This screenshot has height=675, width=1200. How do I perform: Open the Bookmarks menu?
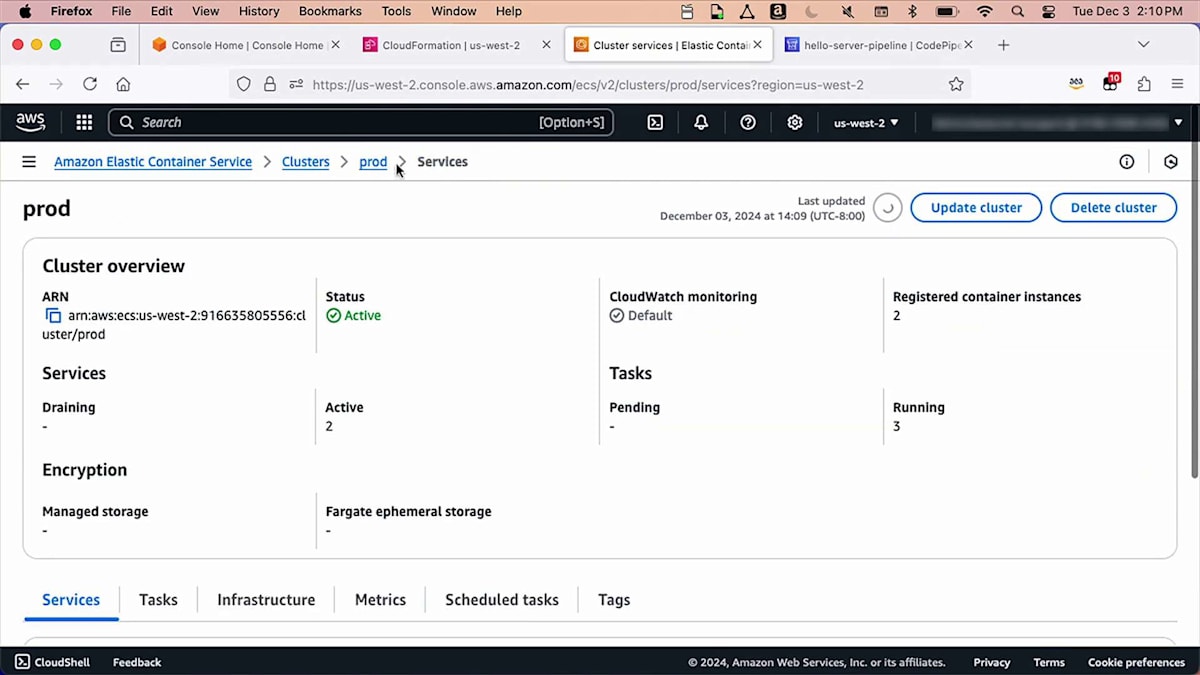click(328, 12)
